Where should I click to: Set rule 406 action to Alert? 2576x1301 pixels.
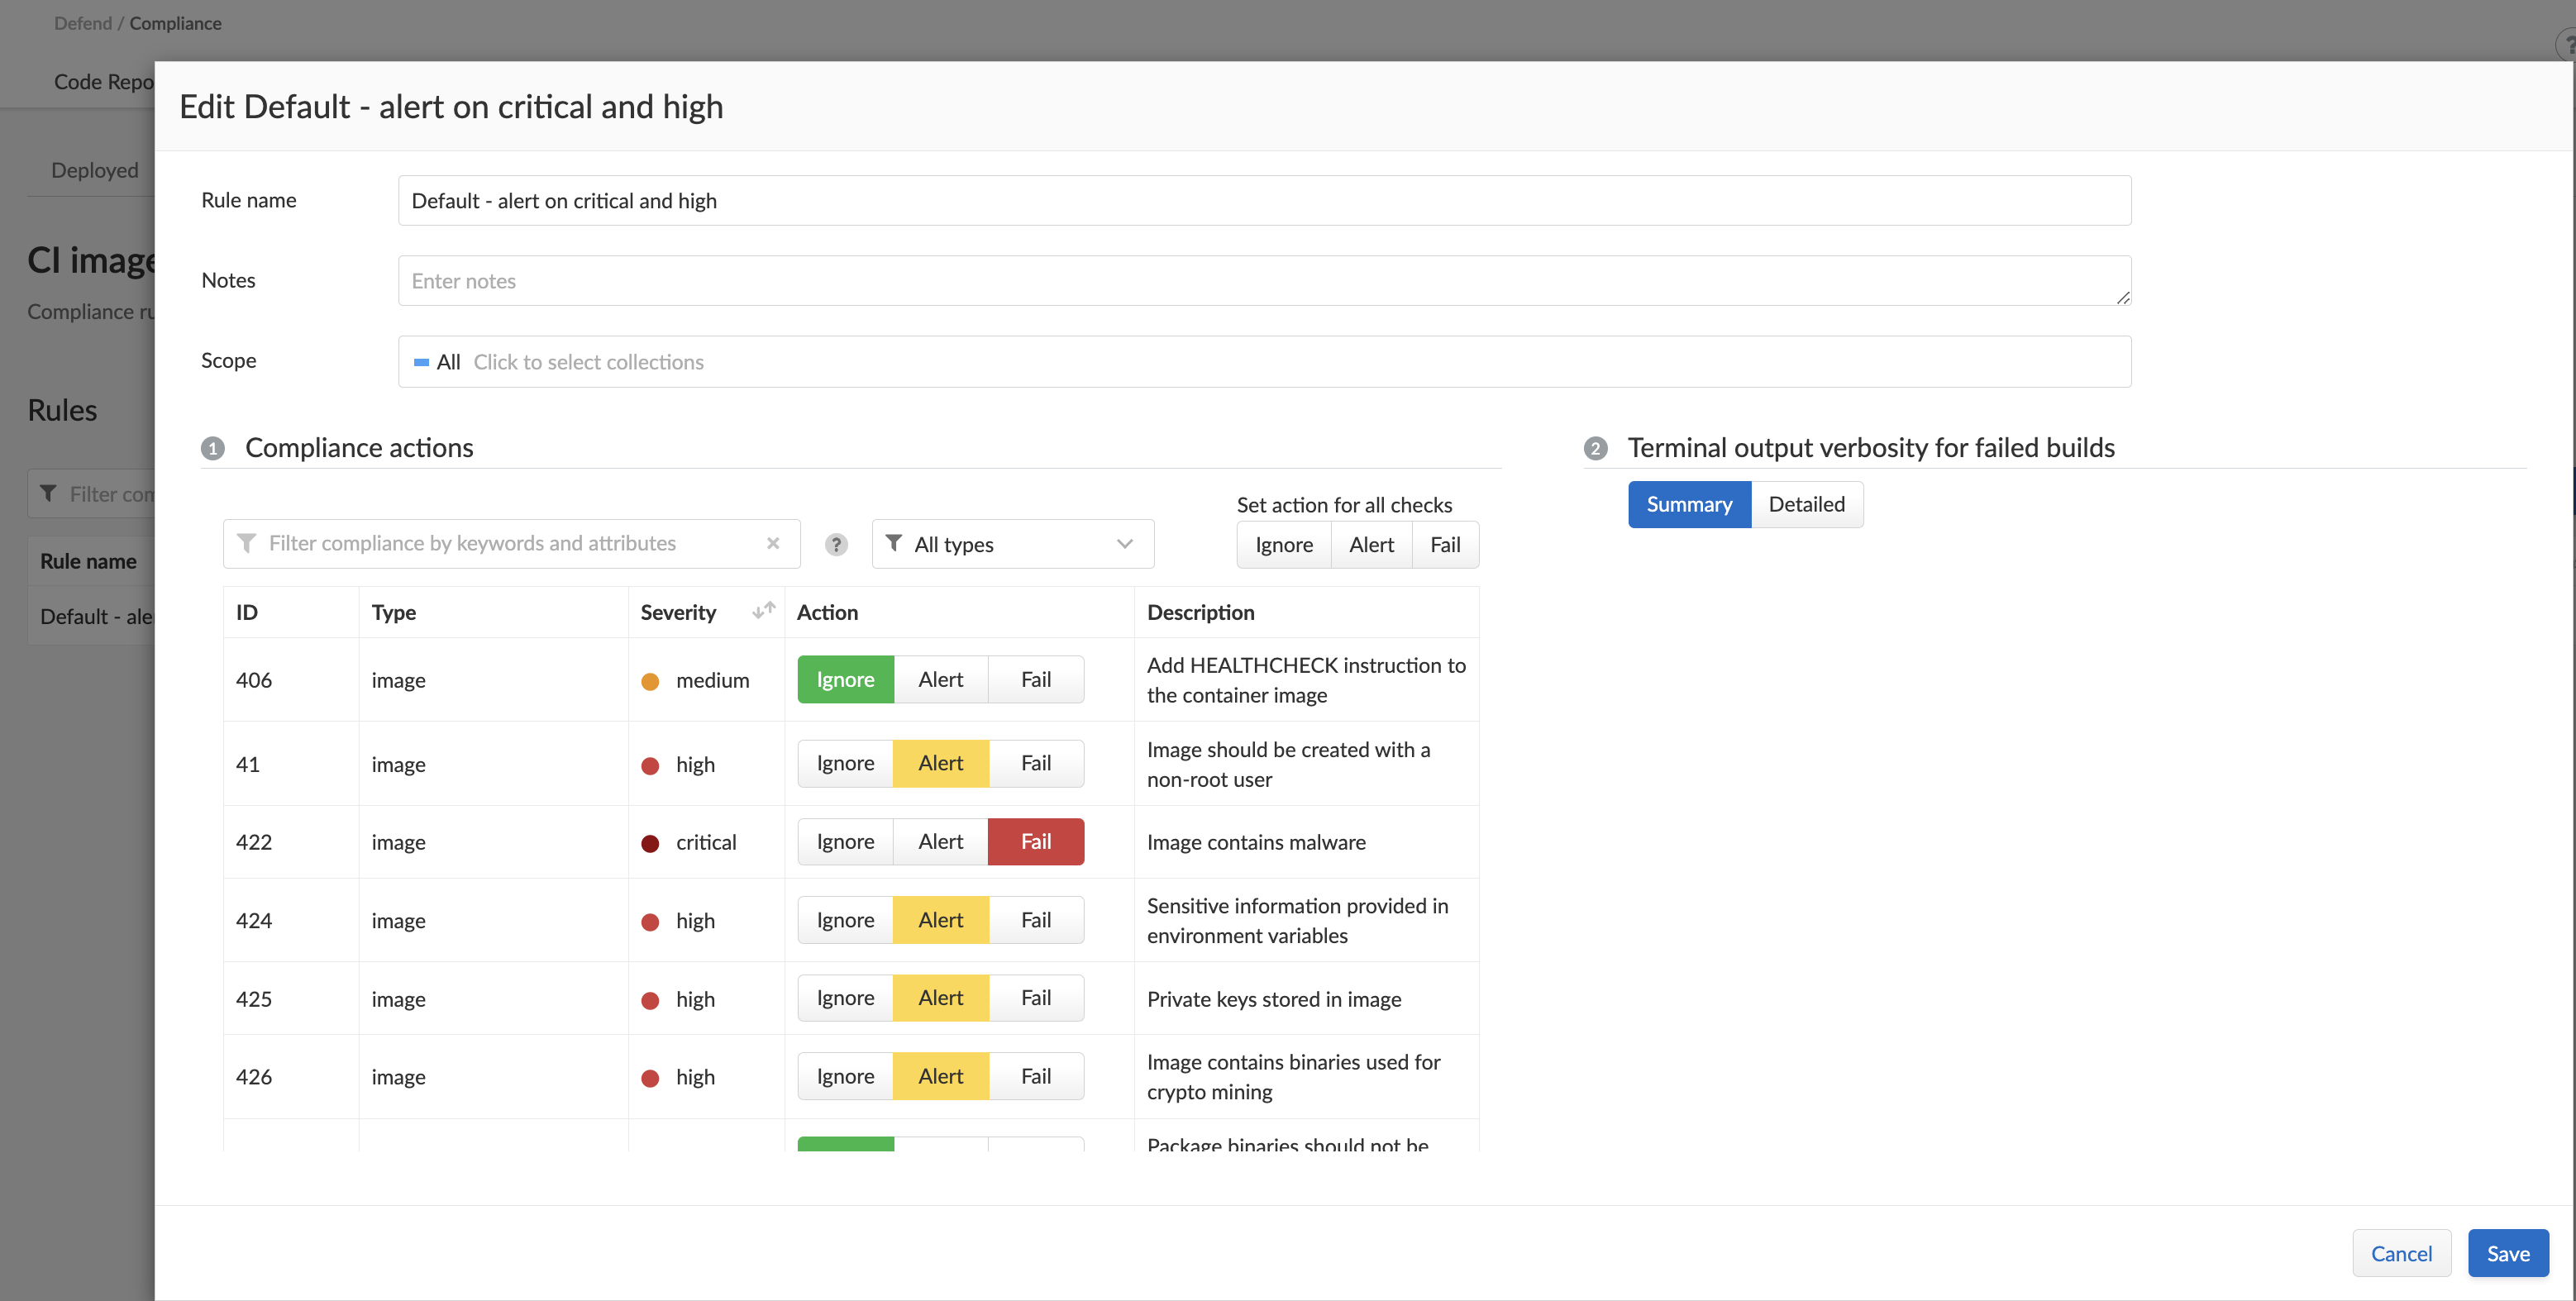tap(940, 680)
